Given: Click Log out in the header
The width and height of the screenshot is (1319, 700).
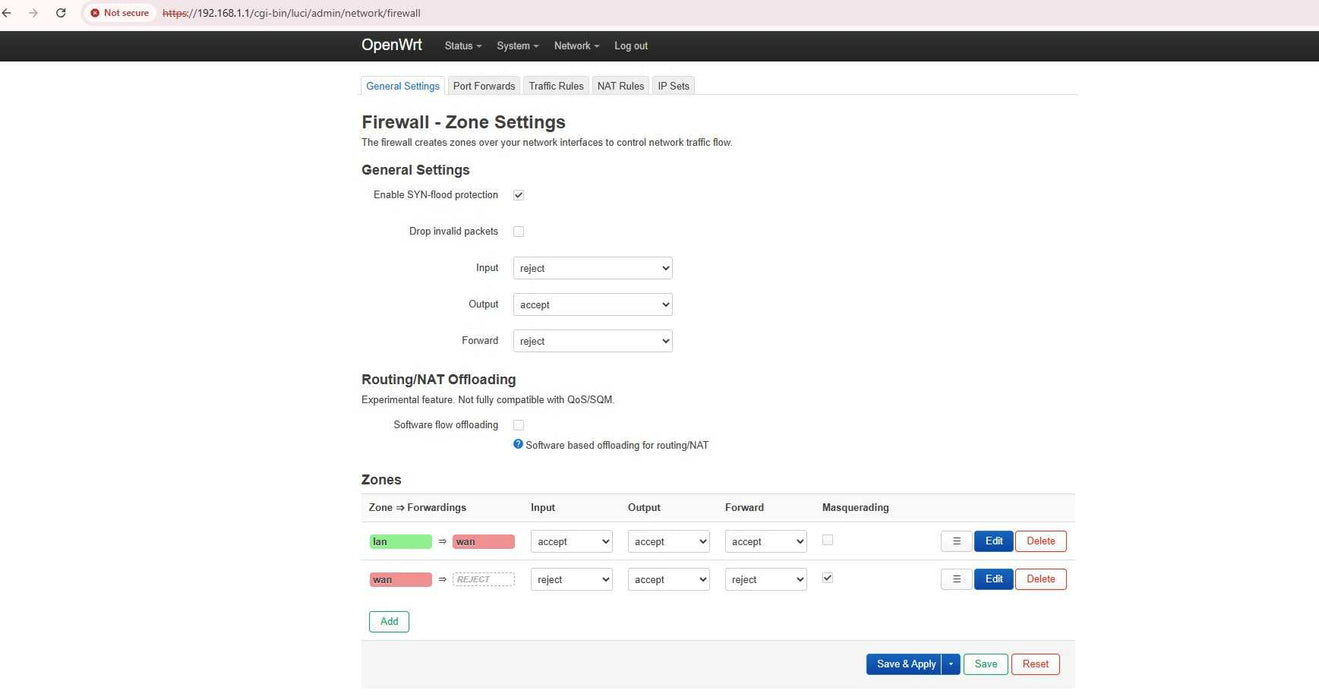Looking at the screenshot, I should coord(631,46).
